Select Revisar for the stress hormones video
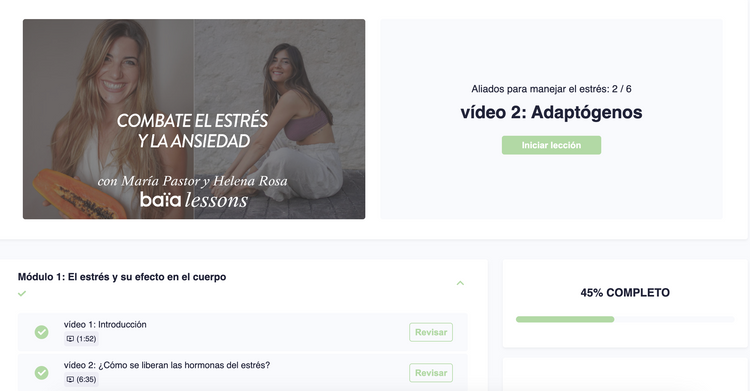The image size is (750, 391). [431, 373]
